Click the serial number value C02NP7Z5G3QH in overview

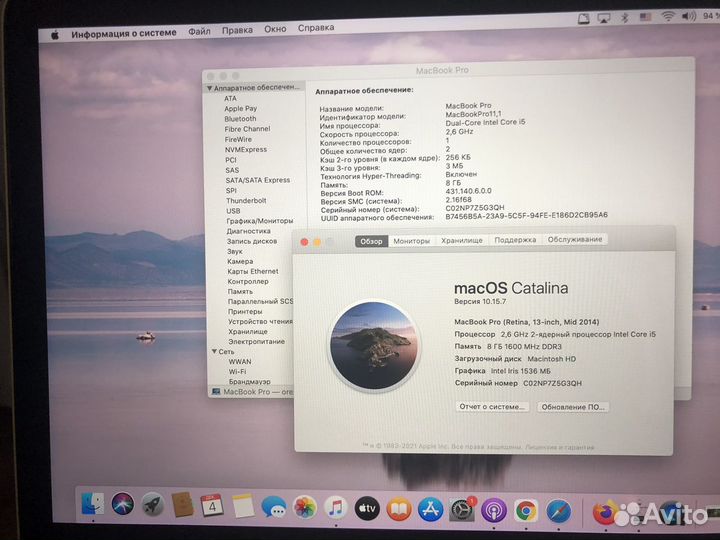tap(552, 383)
